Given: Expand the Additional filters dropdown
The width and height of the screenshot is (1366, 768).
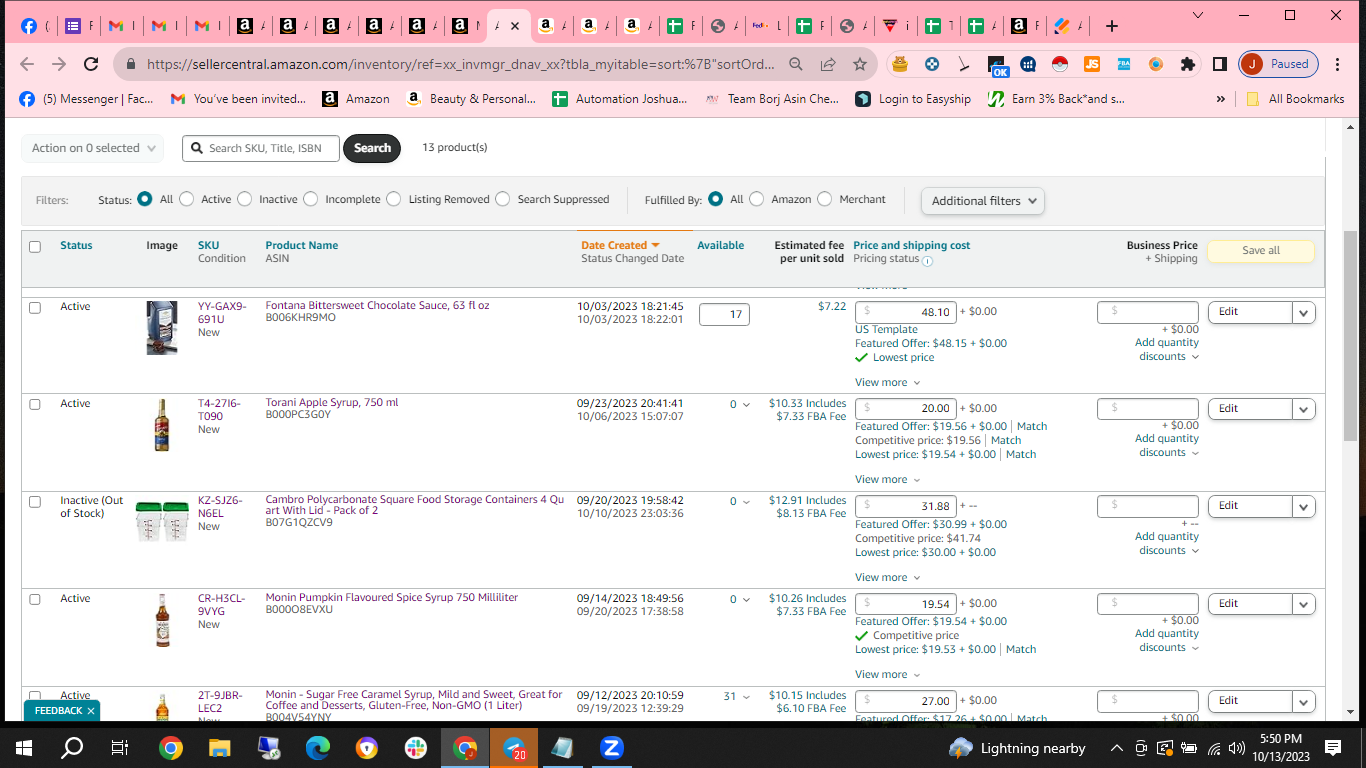Looking at the screenshot, I should 983,201.
